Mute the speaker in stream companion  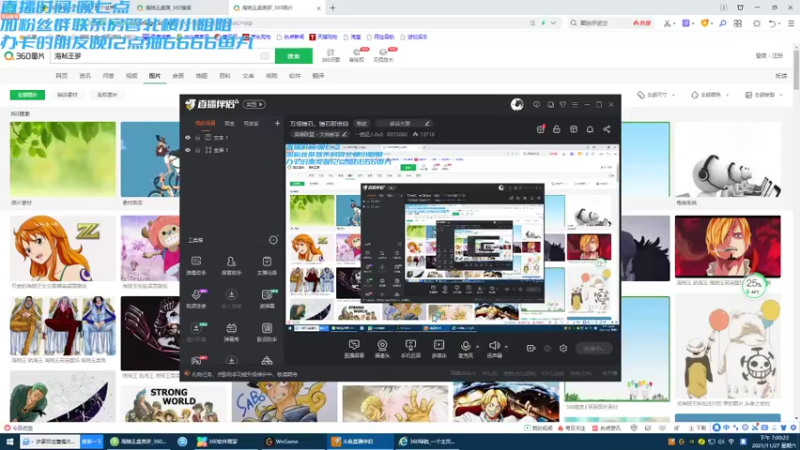494,349
